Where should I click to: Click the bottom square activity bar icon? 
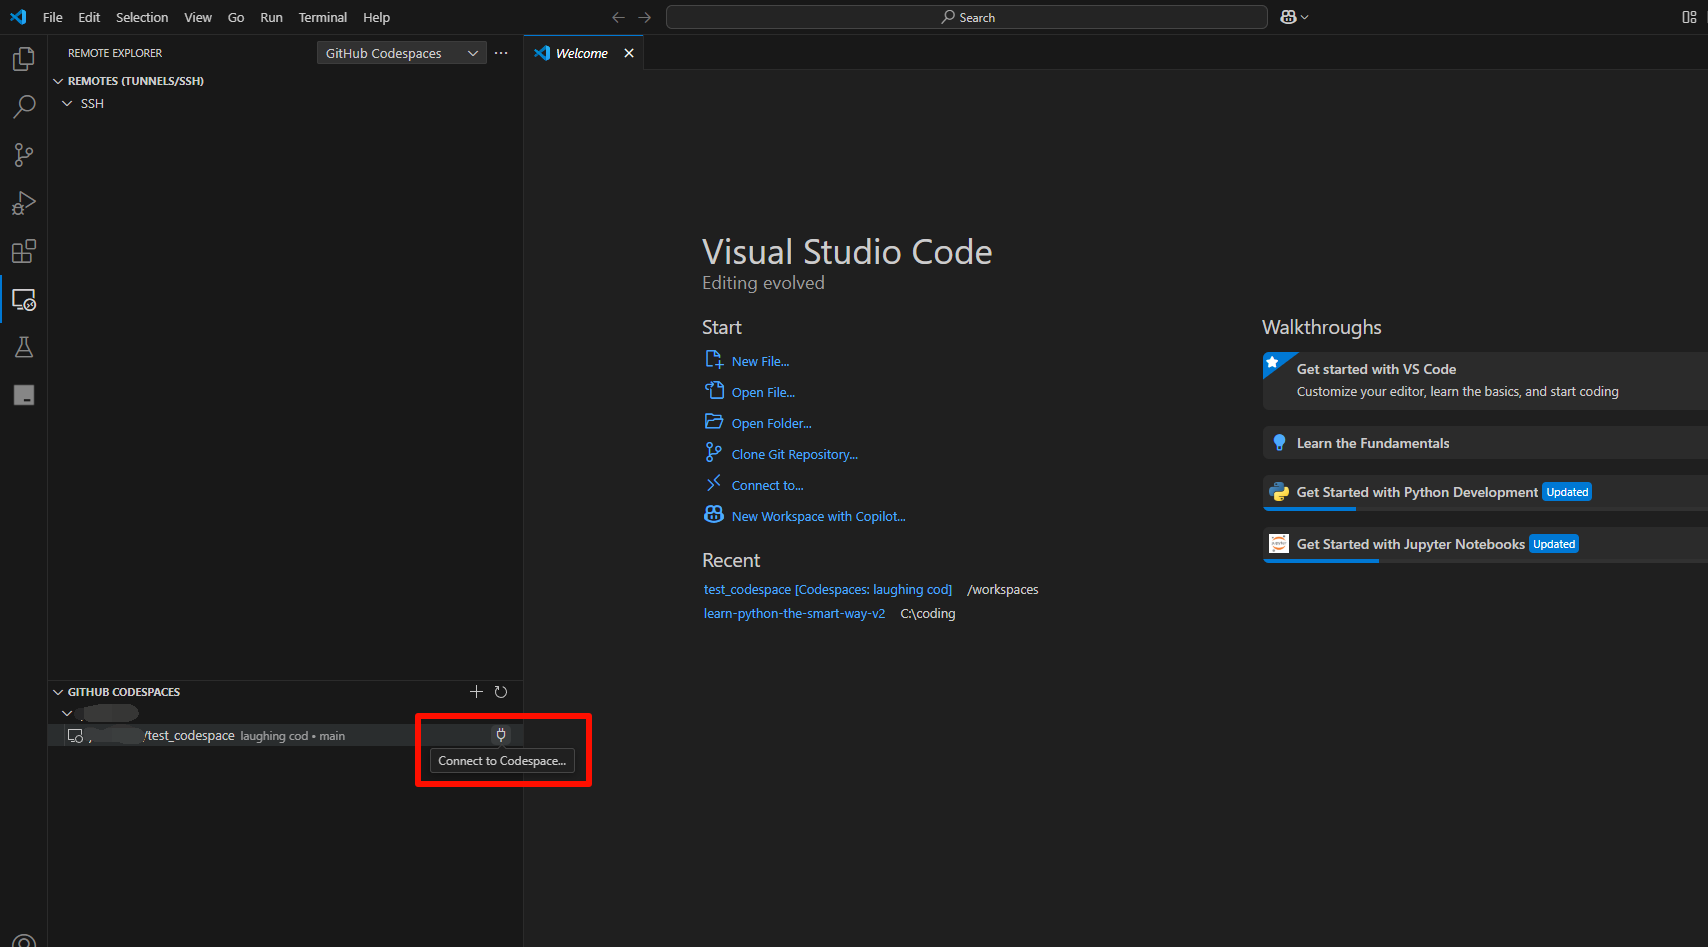(24, 395)
